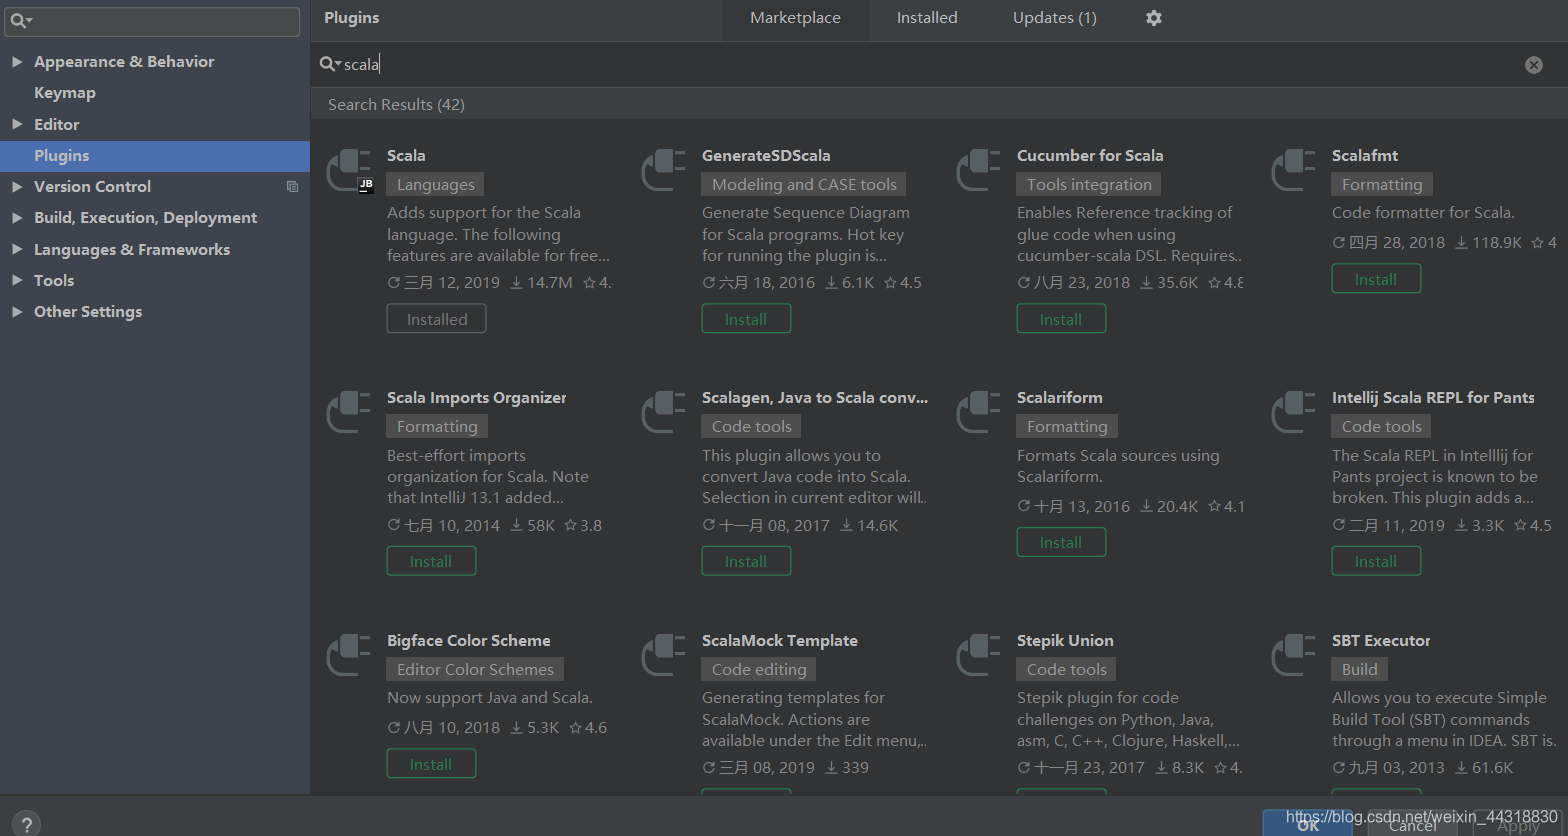Click the Code editing tag
The width and height of the screenshot is (1568, 836).
click(759, 670)
